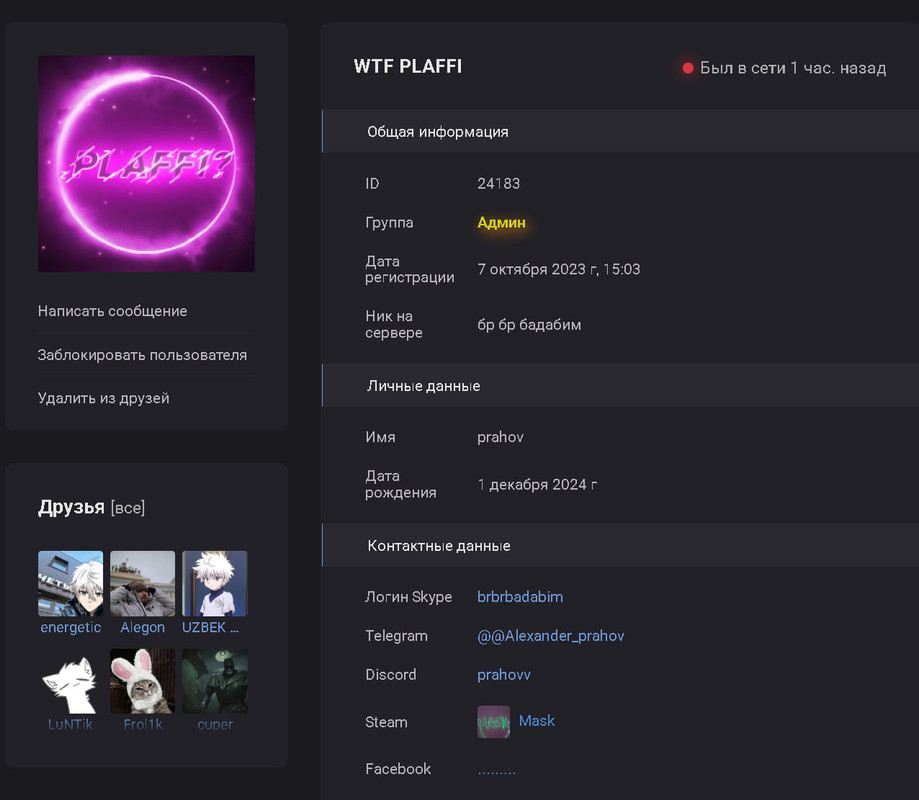Click the LuNTik name link
Screen dimensions: 919x800
click(x=70, y=725)
